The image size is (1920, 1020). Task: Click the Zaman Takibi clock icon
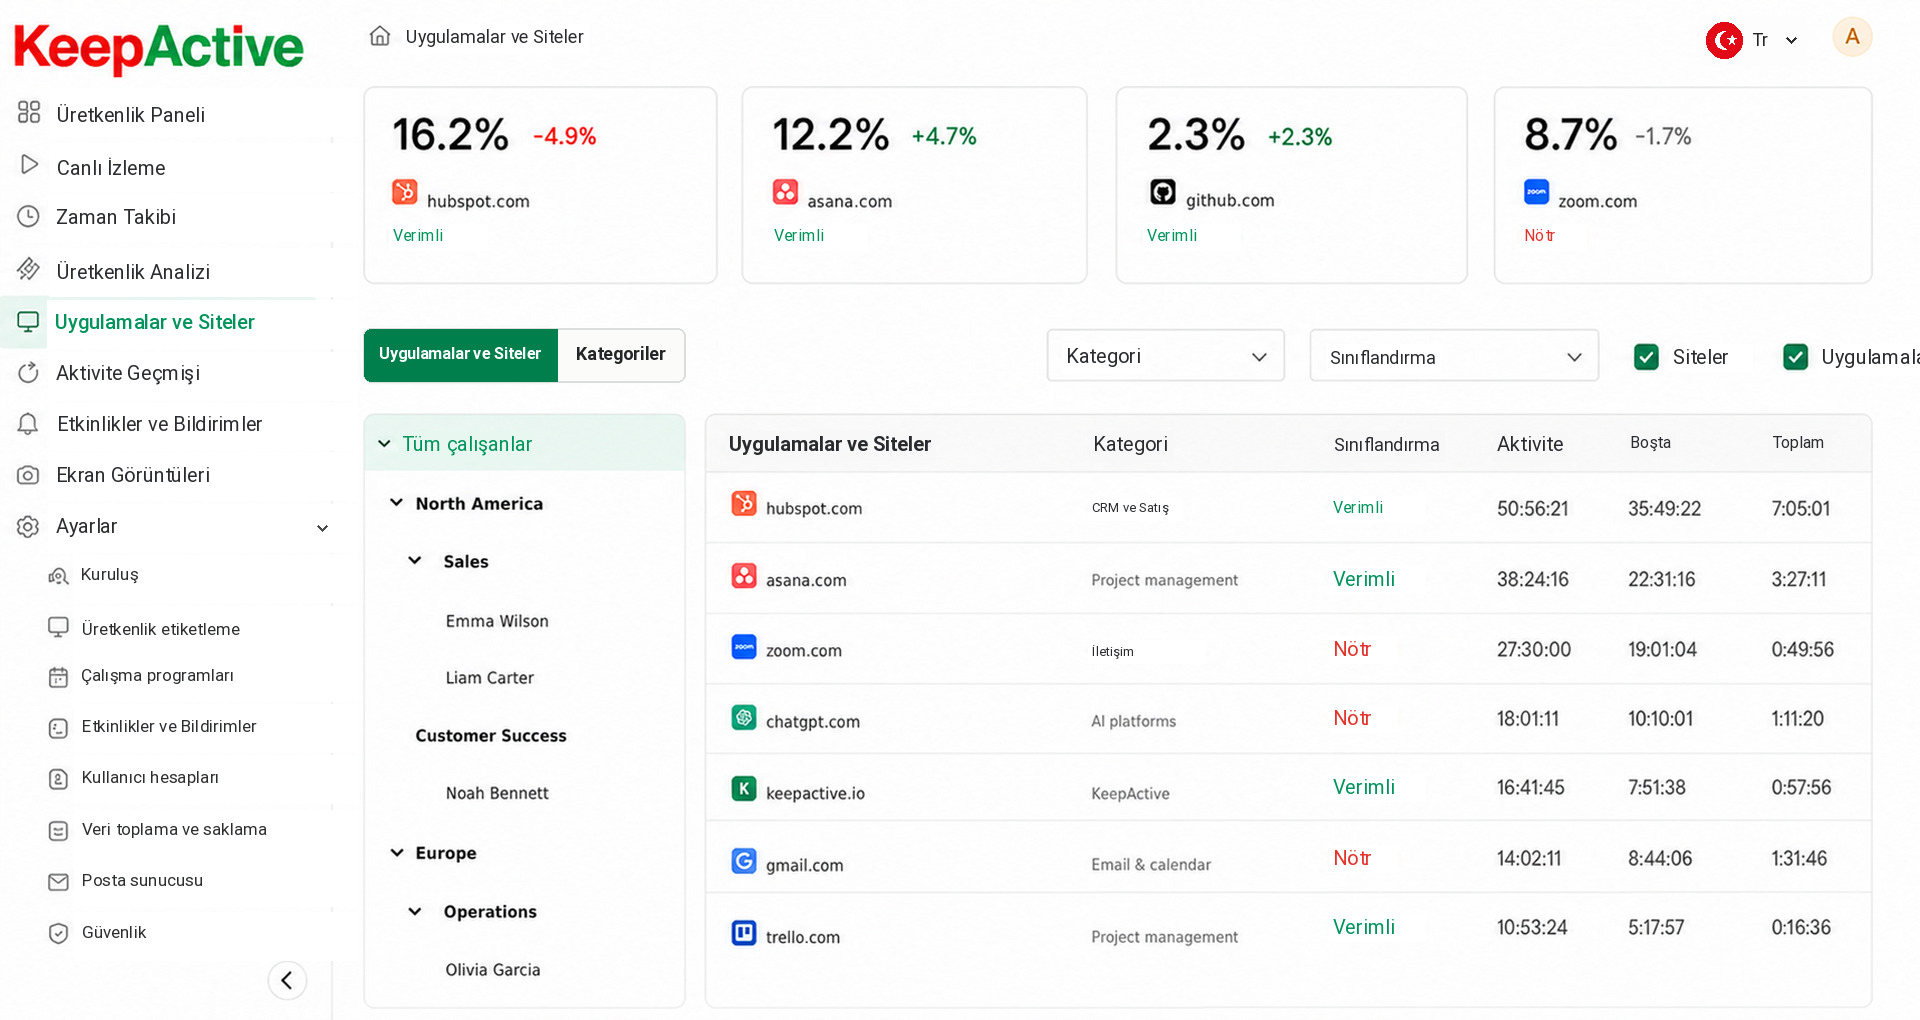(x=28, y=216)
